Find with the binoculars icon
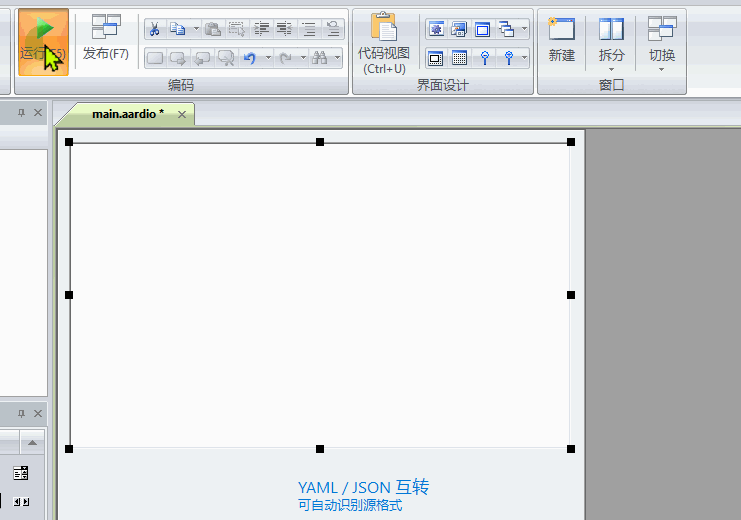The width and height of the screenshot is (741, 520). click(x=320, y=58)
